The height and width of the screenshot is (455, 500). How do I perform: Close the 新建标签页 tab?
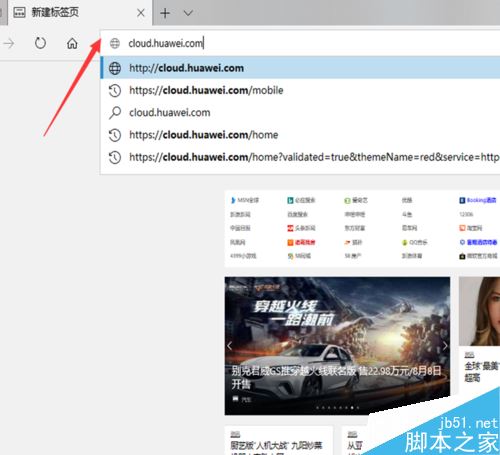141,13
